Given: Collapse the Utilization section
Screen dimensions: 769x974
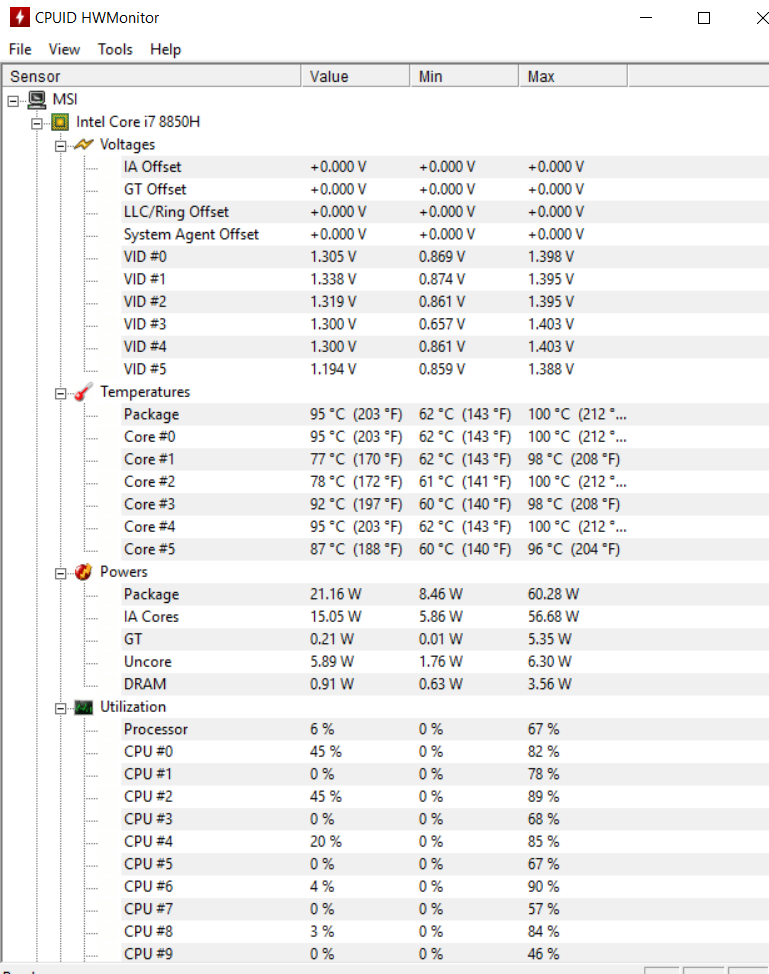Looking at the screenshot, I should coord(60,708).
